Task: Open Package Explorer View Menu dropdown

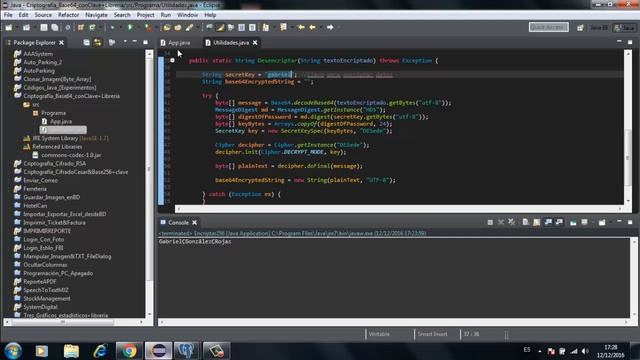Action: coord(125,42)
